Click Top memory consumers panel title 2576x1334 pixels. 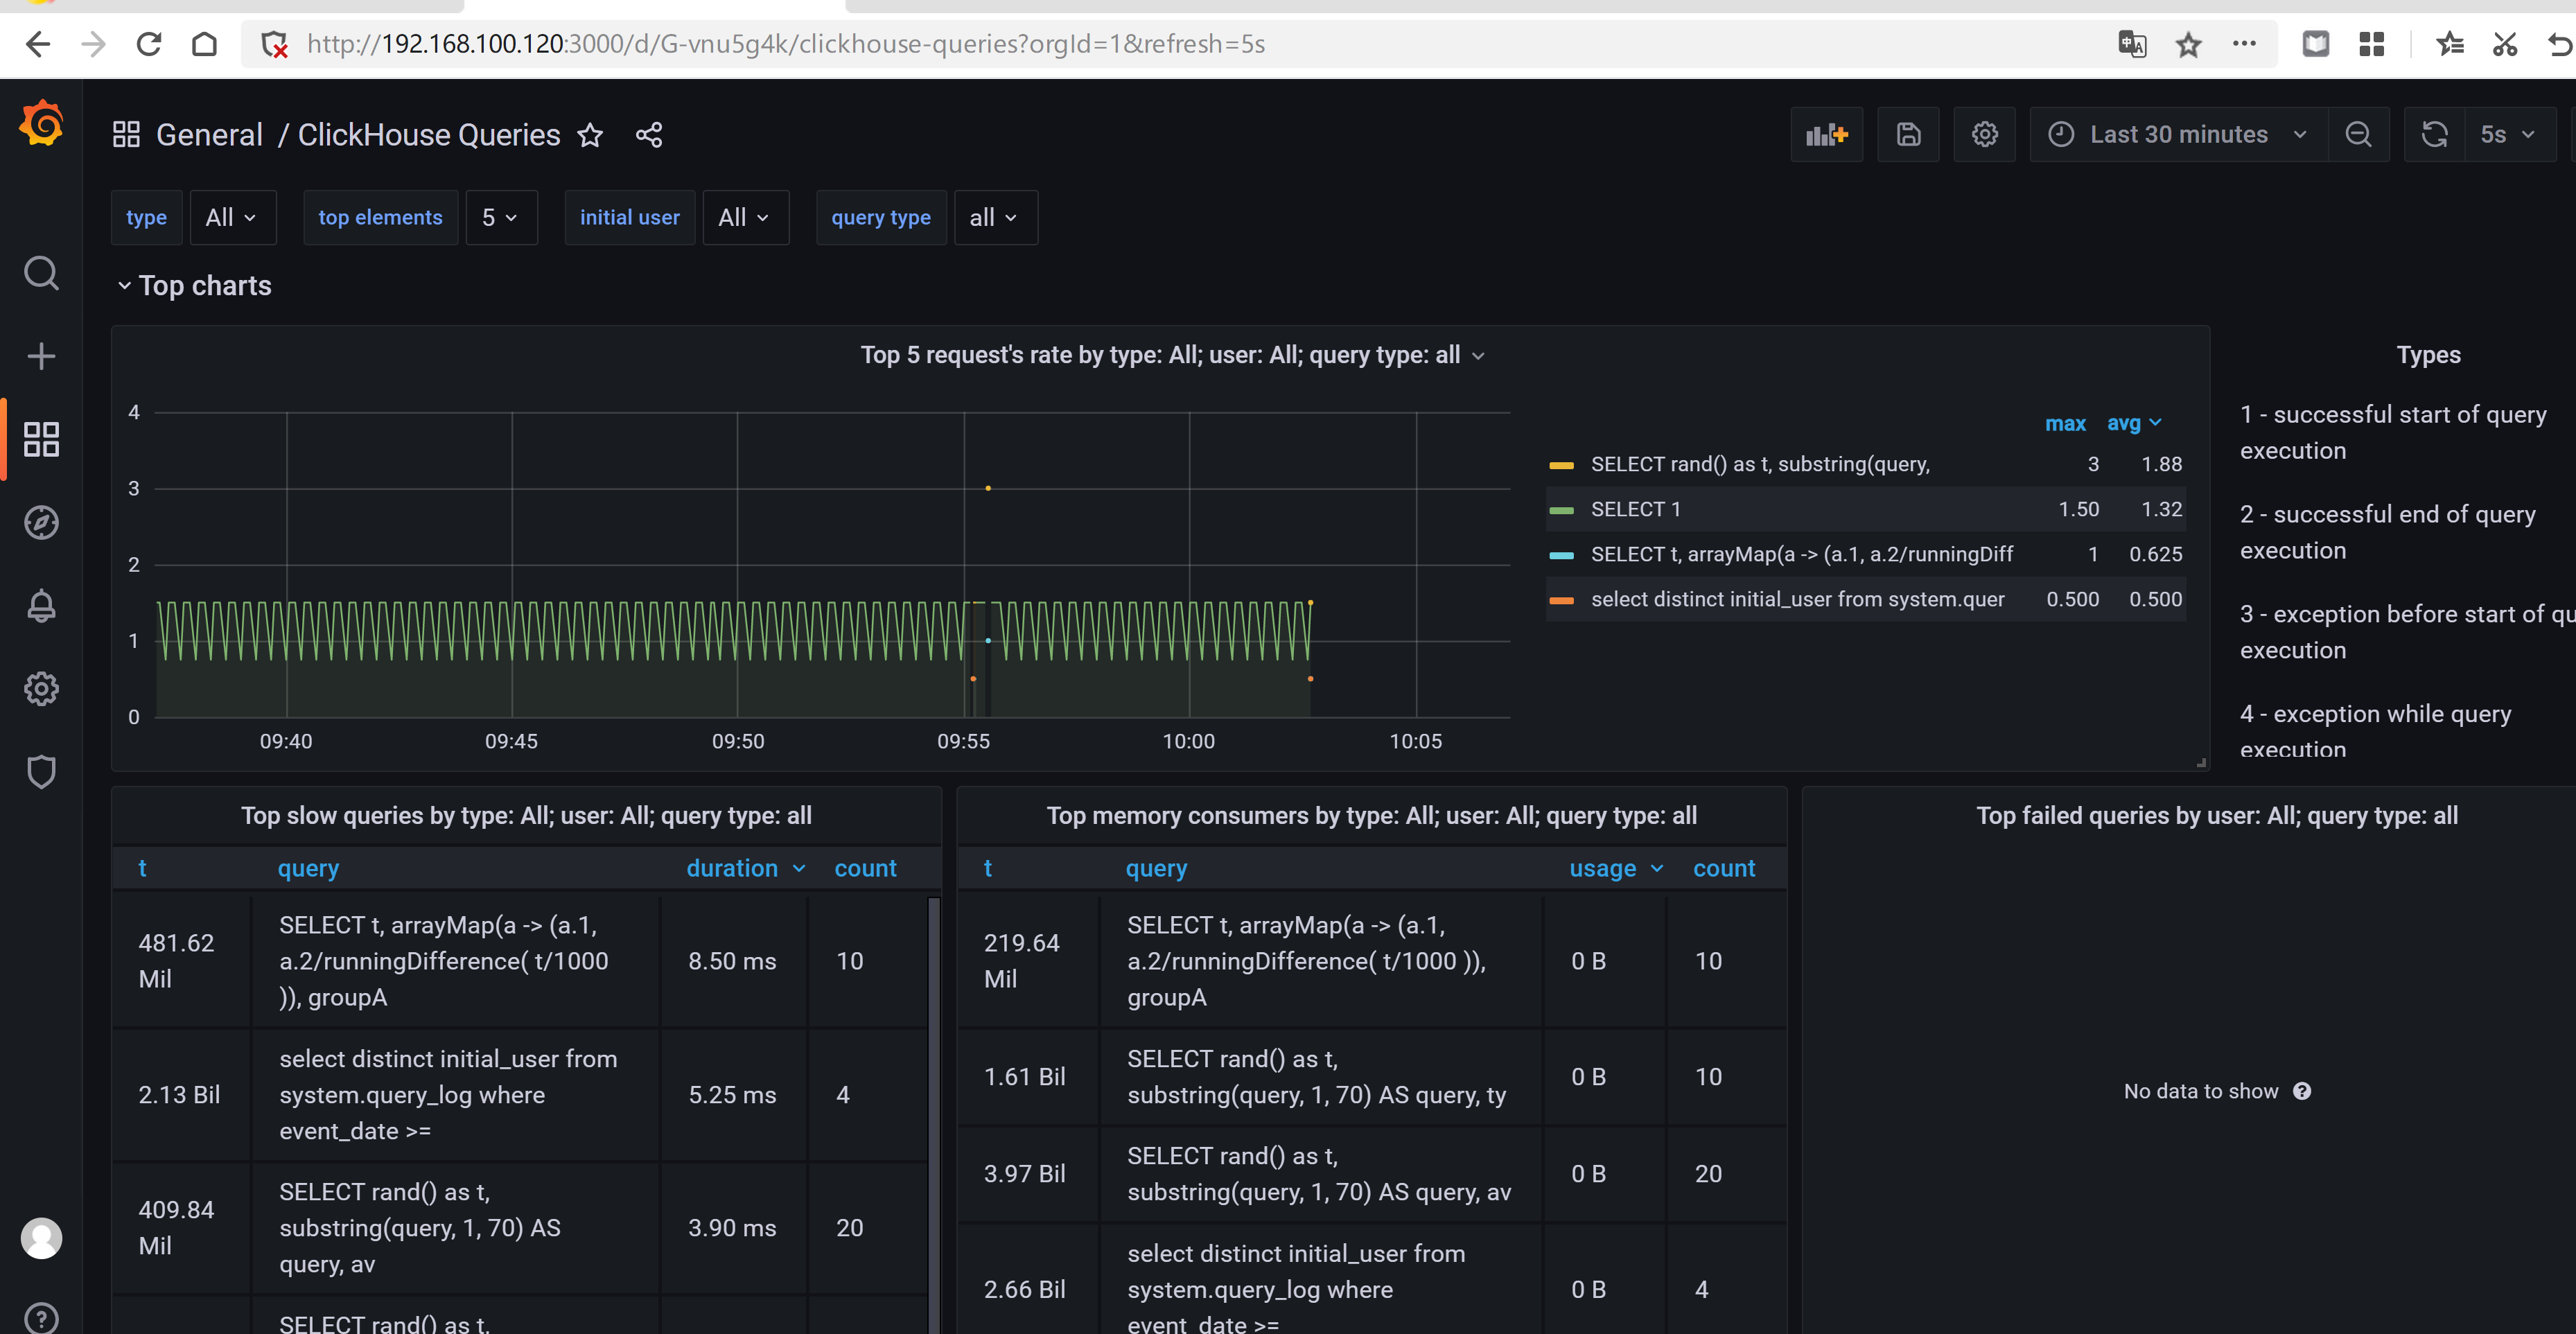click(x=1371, y=816)
